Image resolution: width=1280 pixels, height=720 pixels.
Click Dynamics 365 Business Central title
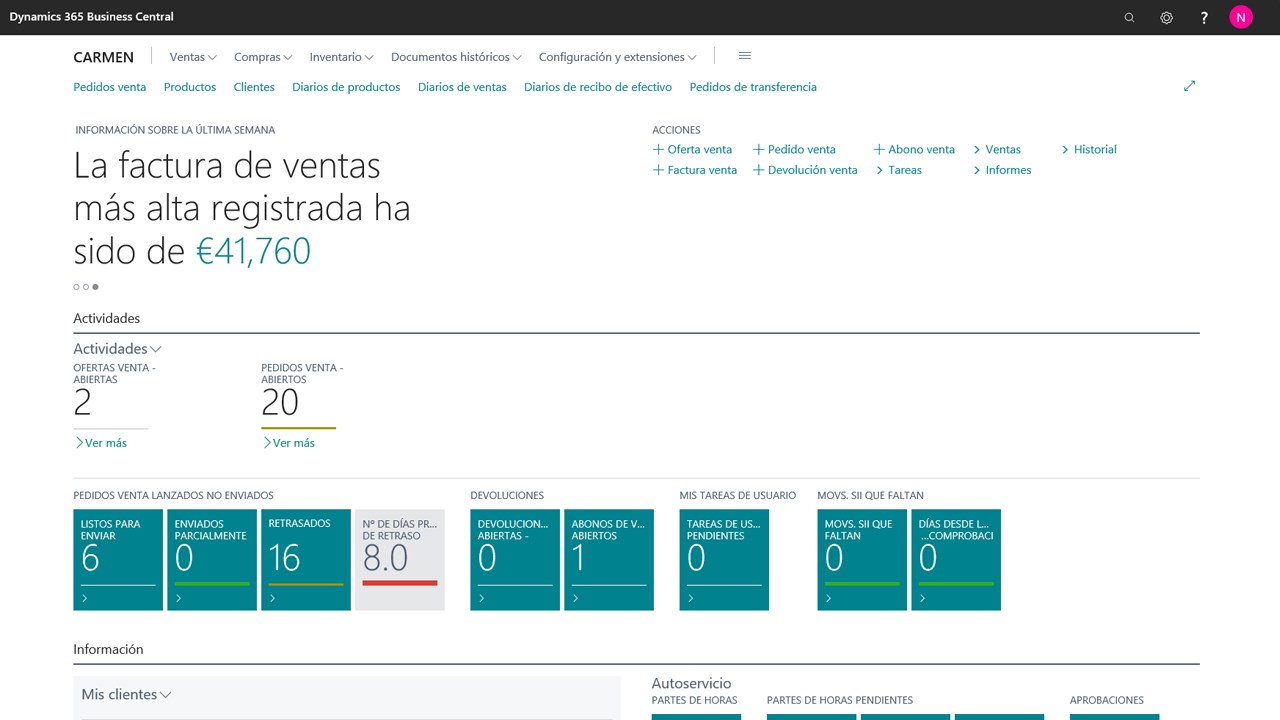[92, 17]
